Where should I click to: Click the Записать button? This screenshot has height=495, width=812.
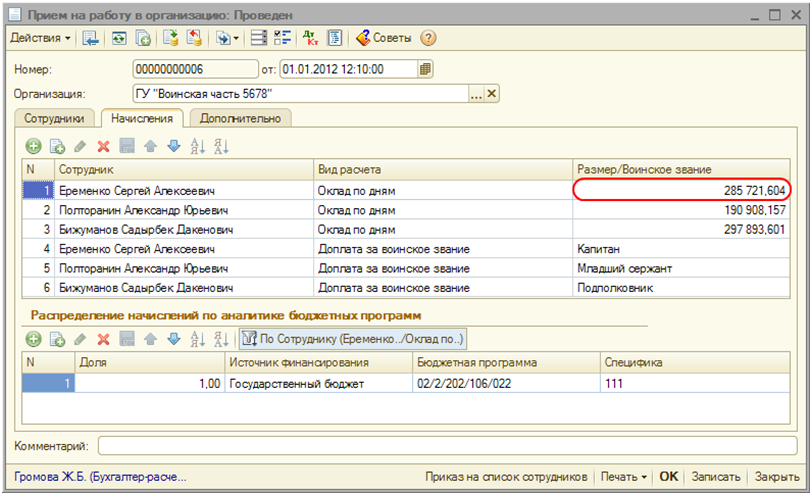pos(714,477)
